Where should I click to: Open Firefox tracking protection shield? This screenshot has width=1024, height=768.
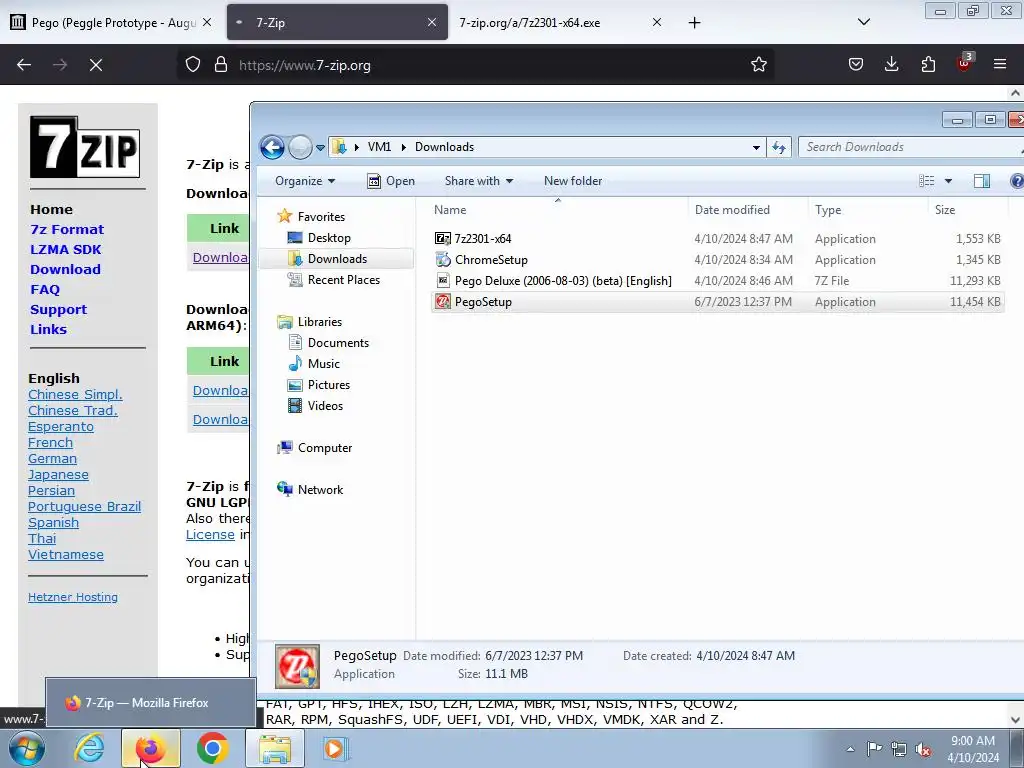point(193,65)
